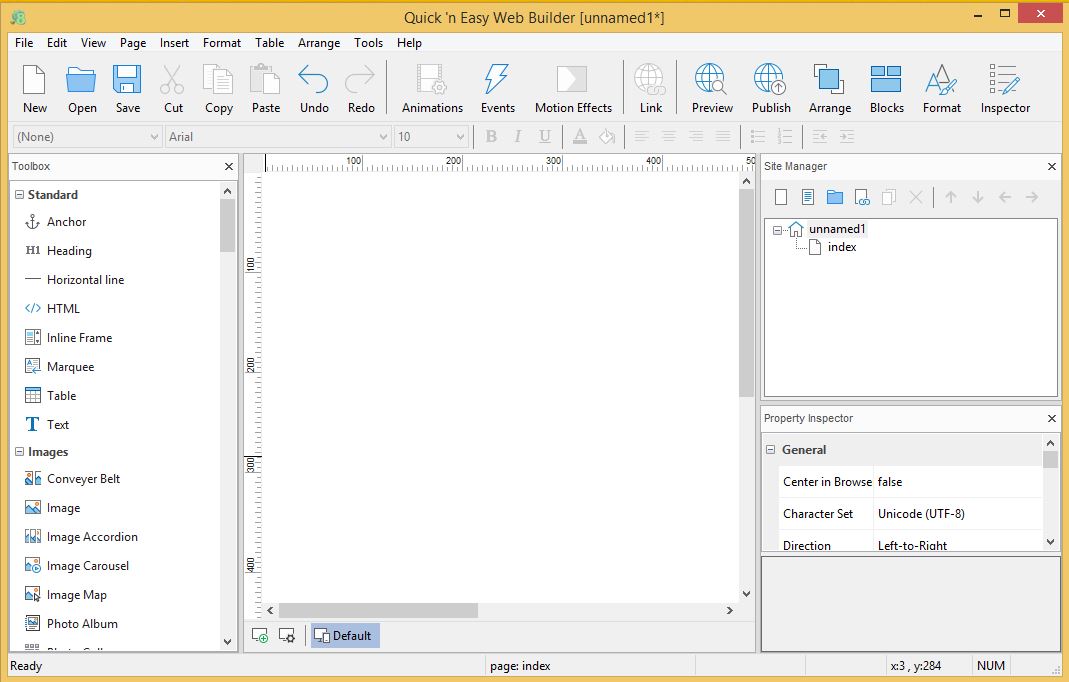Select the Image Map tool
This screenshot has height=682, width=1069.
(x=65, y=595)
